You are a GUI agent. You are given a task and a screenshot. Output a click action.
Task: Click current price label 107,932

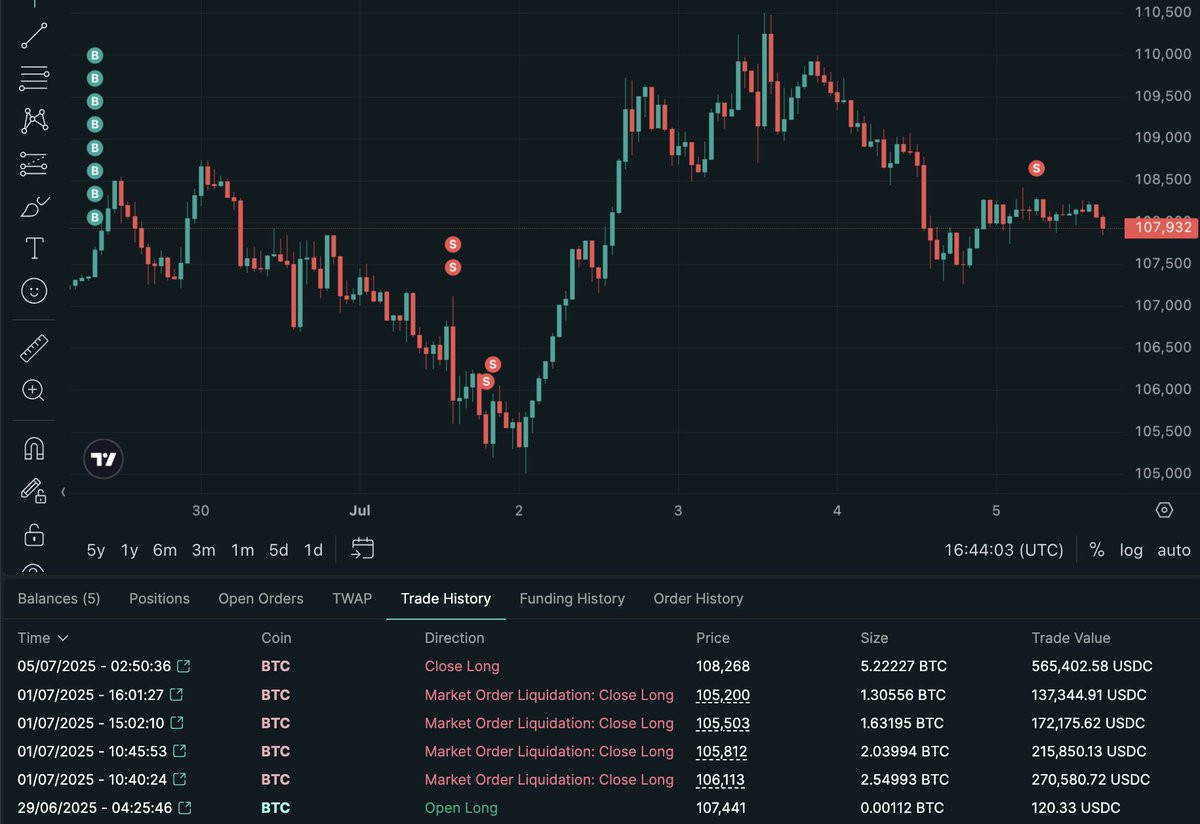(x=1160, y=227)
